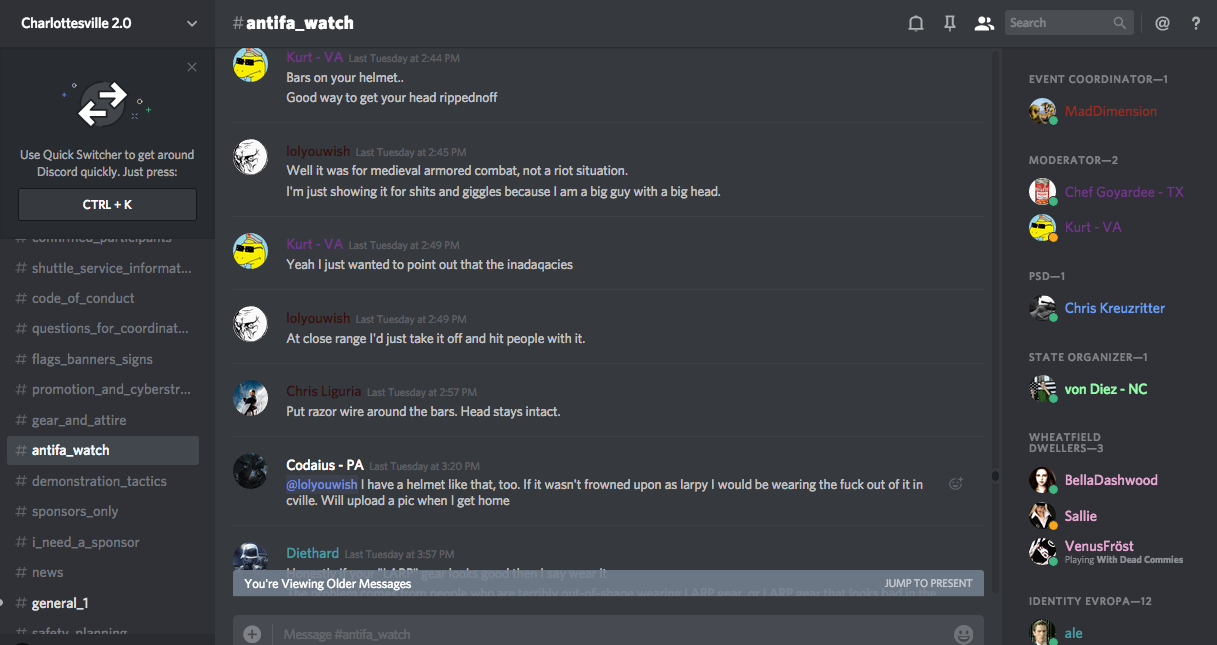Click Kurt - VA's message avatar
Viewport: 1217px width, 645px height.
(250, 66)
